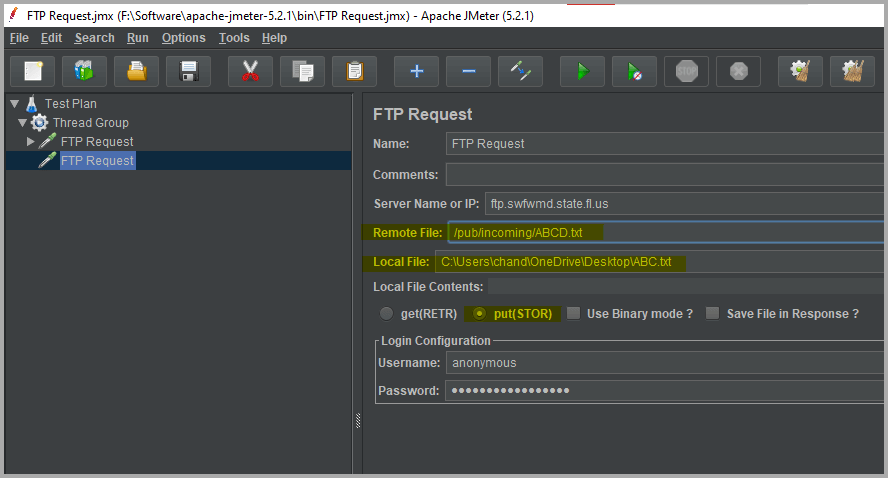Click the Clear All broom icon

click(852, 71)
